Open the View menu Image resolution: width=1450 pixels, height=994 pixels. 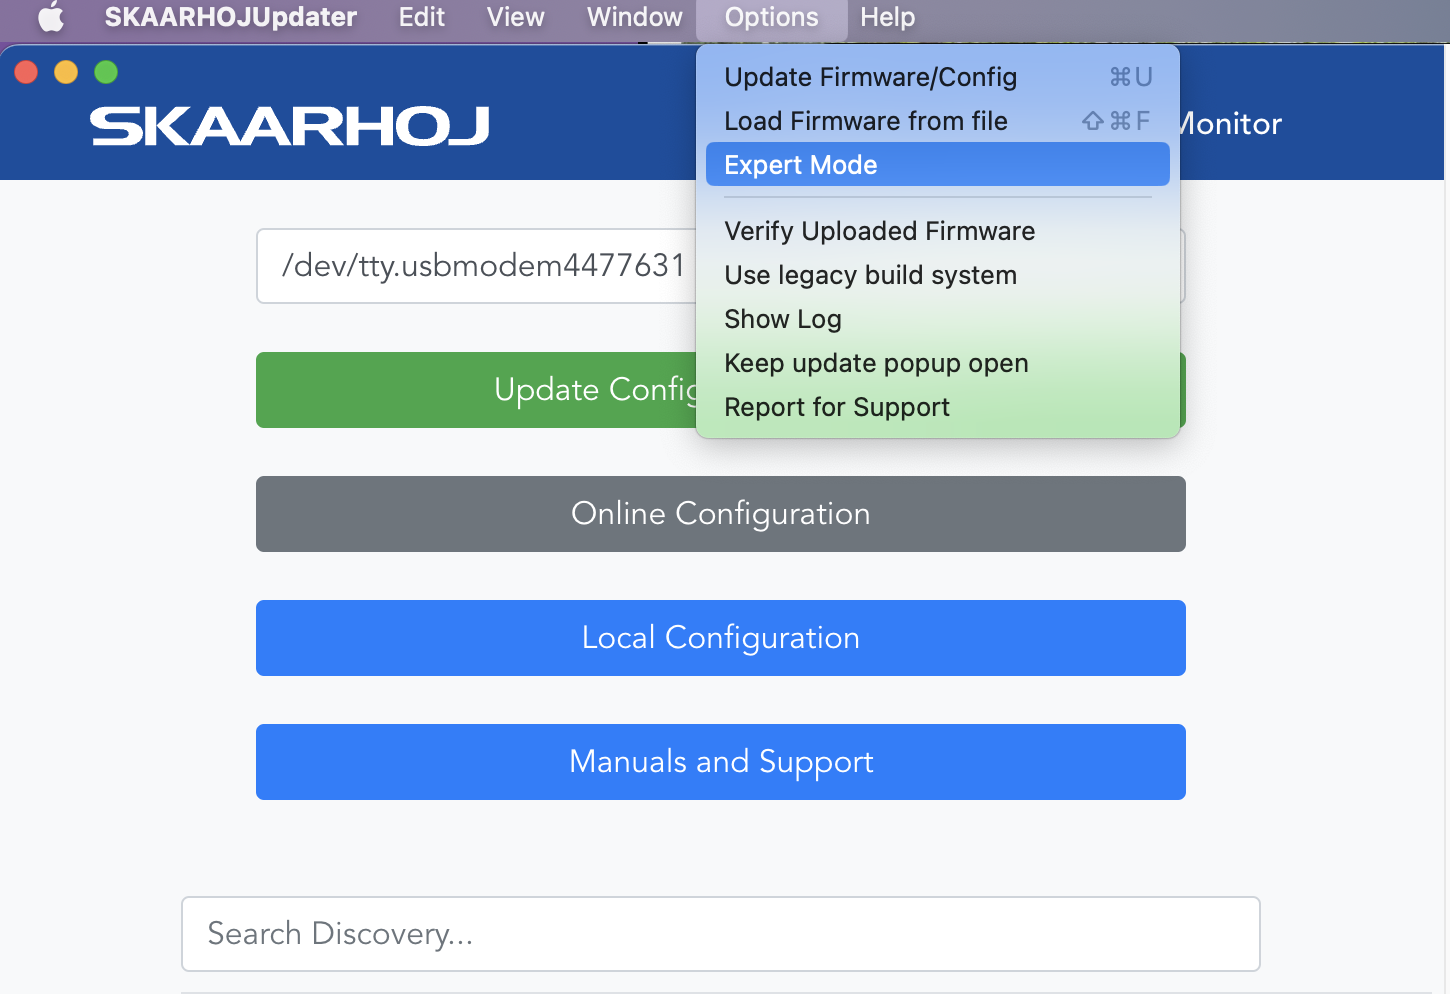(515, 17)
